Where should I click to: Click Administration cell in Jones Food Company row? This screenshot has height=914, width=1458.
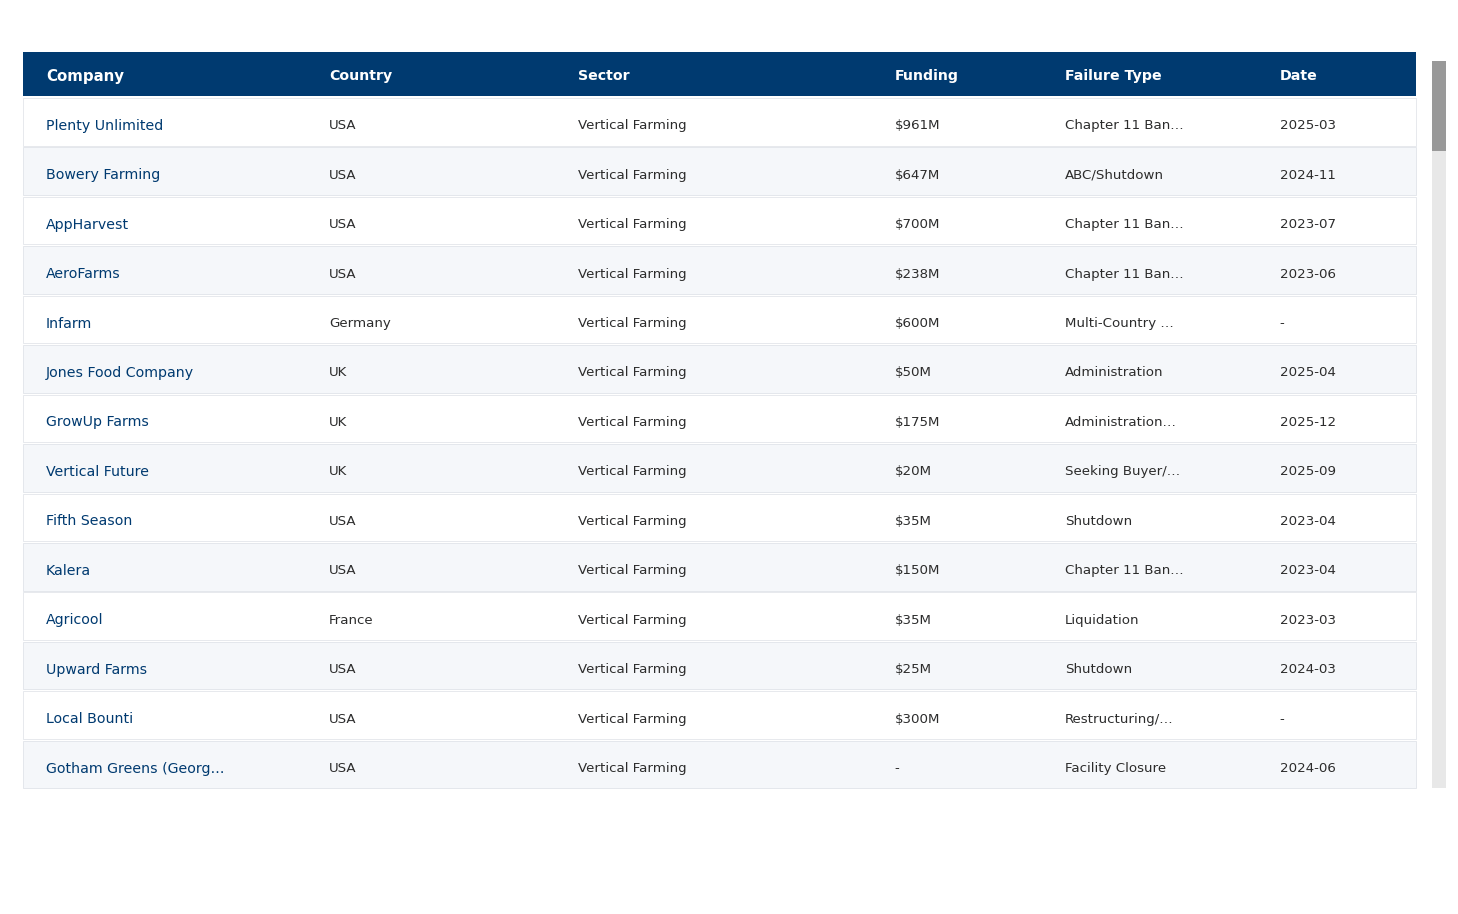pos(1113,372)
